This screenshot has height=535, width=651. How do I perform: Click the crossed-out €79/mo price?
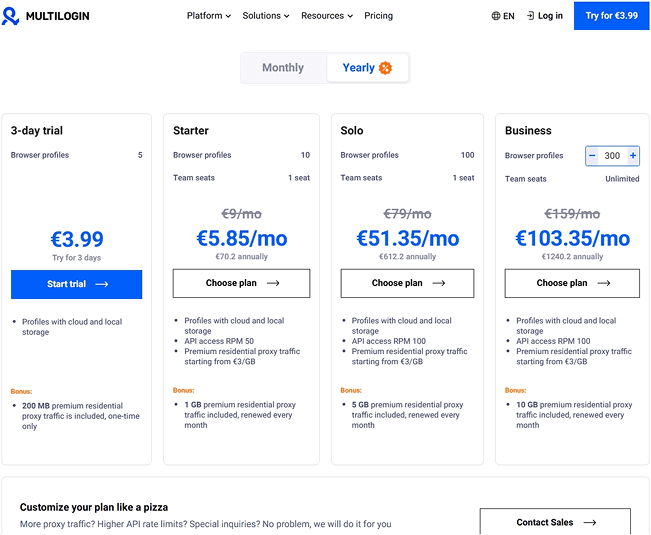pos(407,214)
